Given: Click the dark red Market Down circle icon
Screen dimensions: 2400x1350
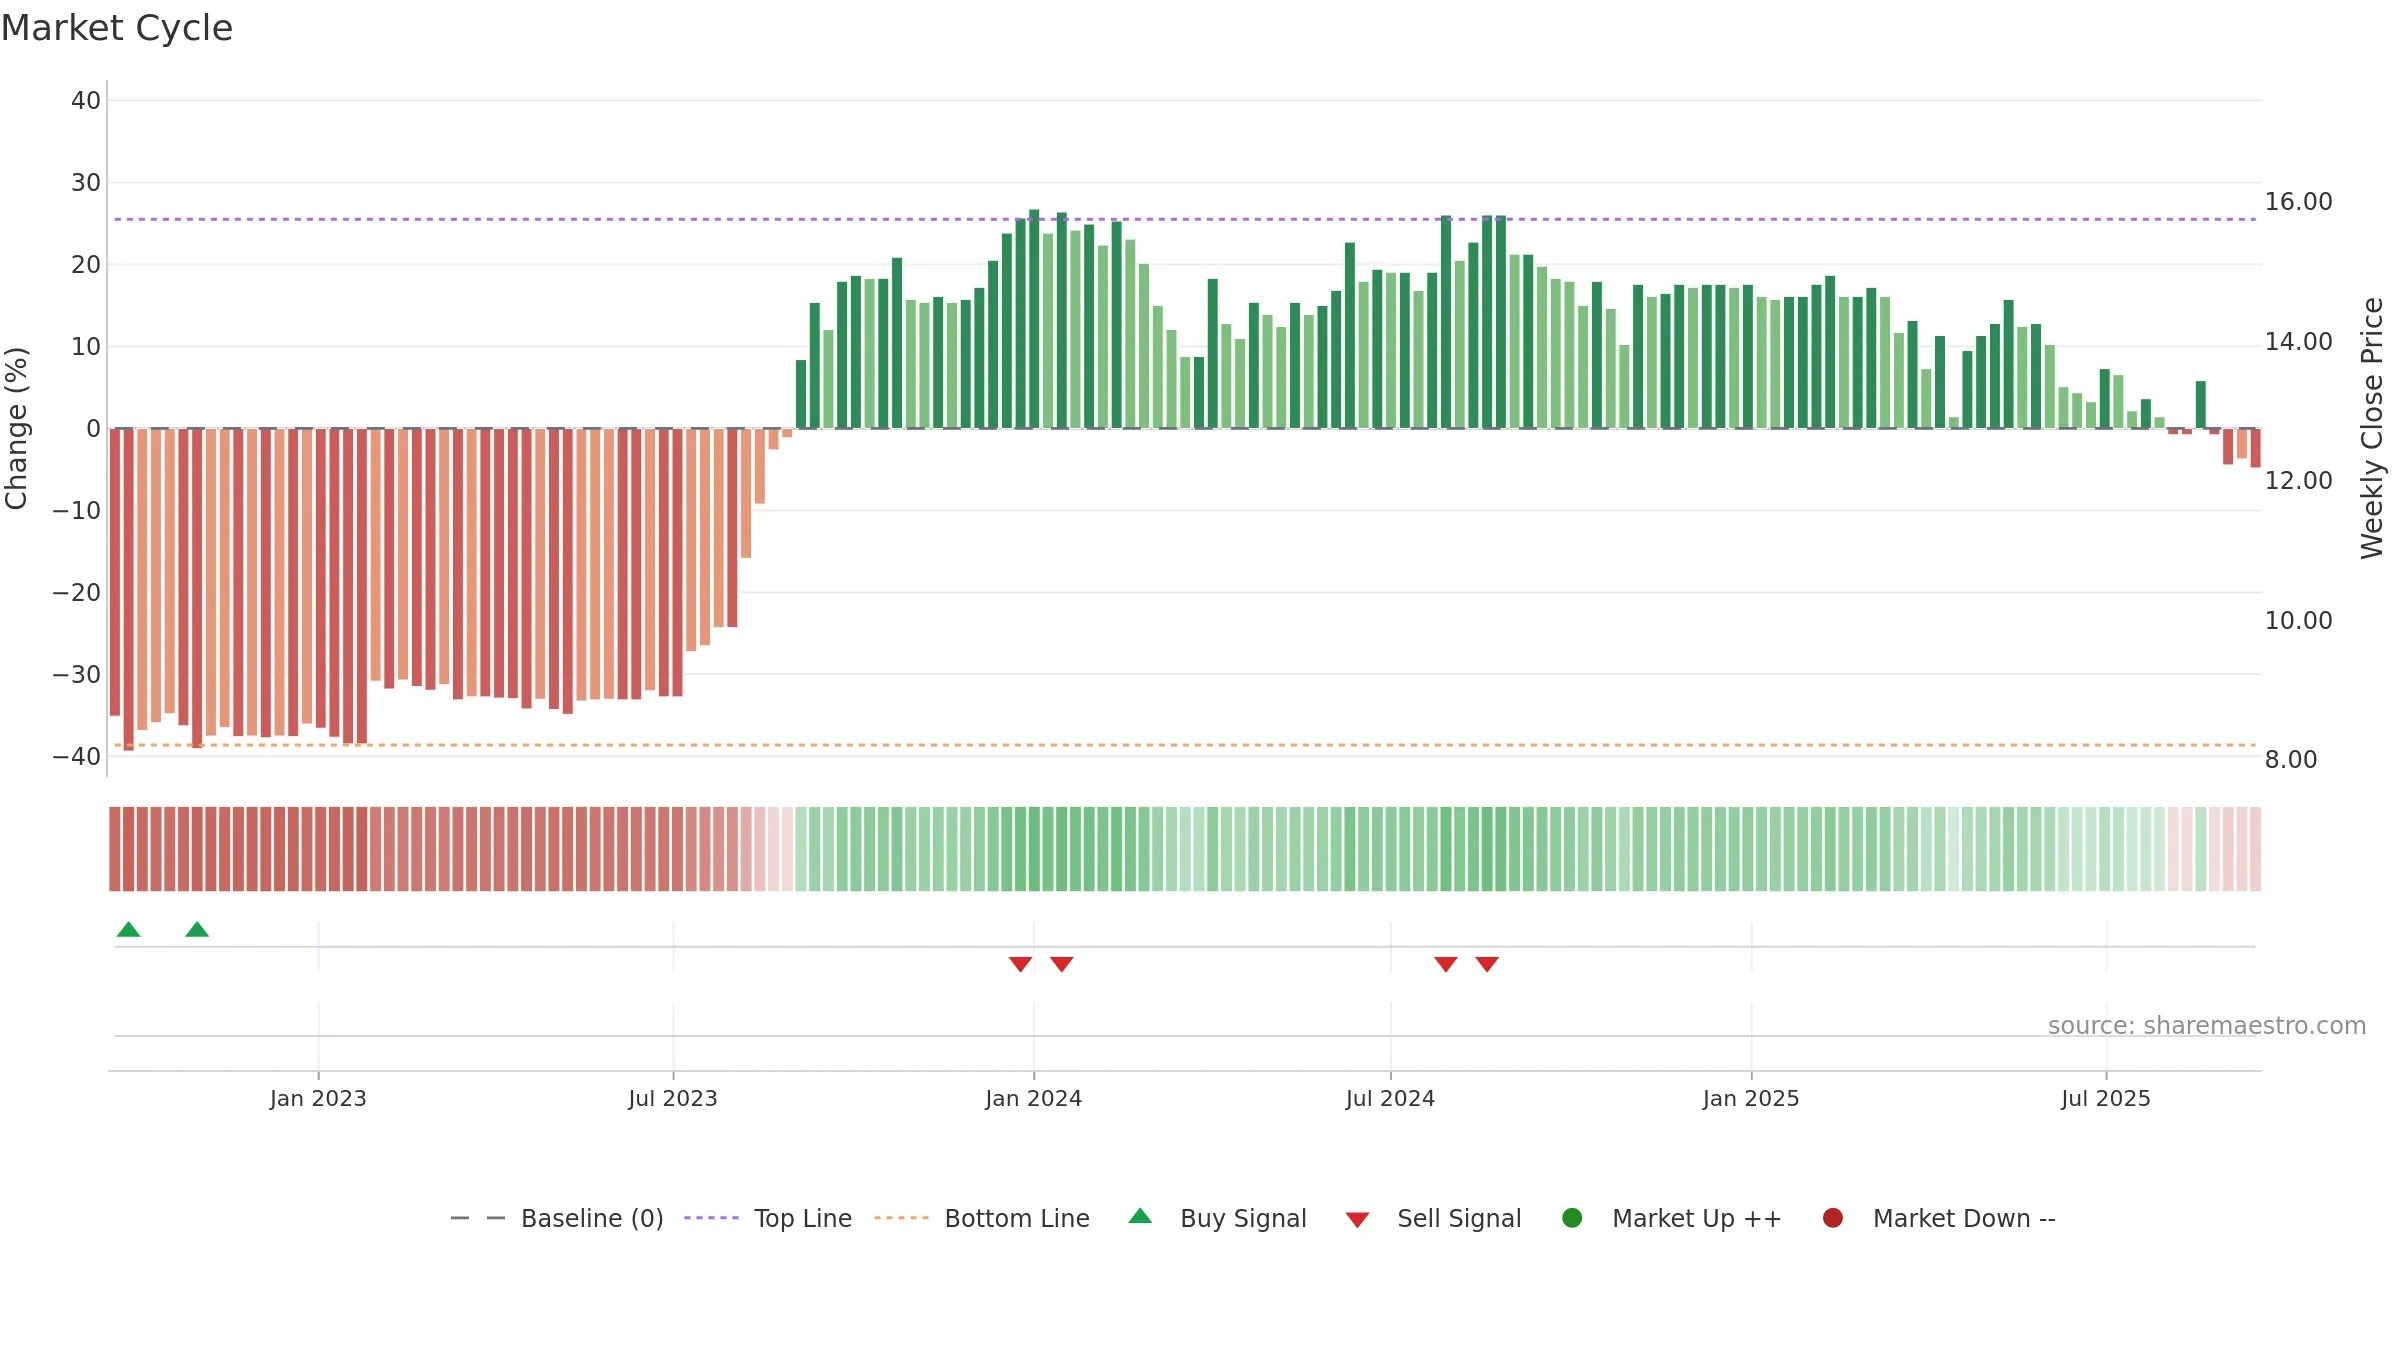Looking at the screenshot, I should [x=1833, y=1218].
